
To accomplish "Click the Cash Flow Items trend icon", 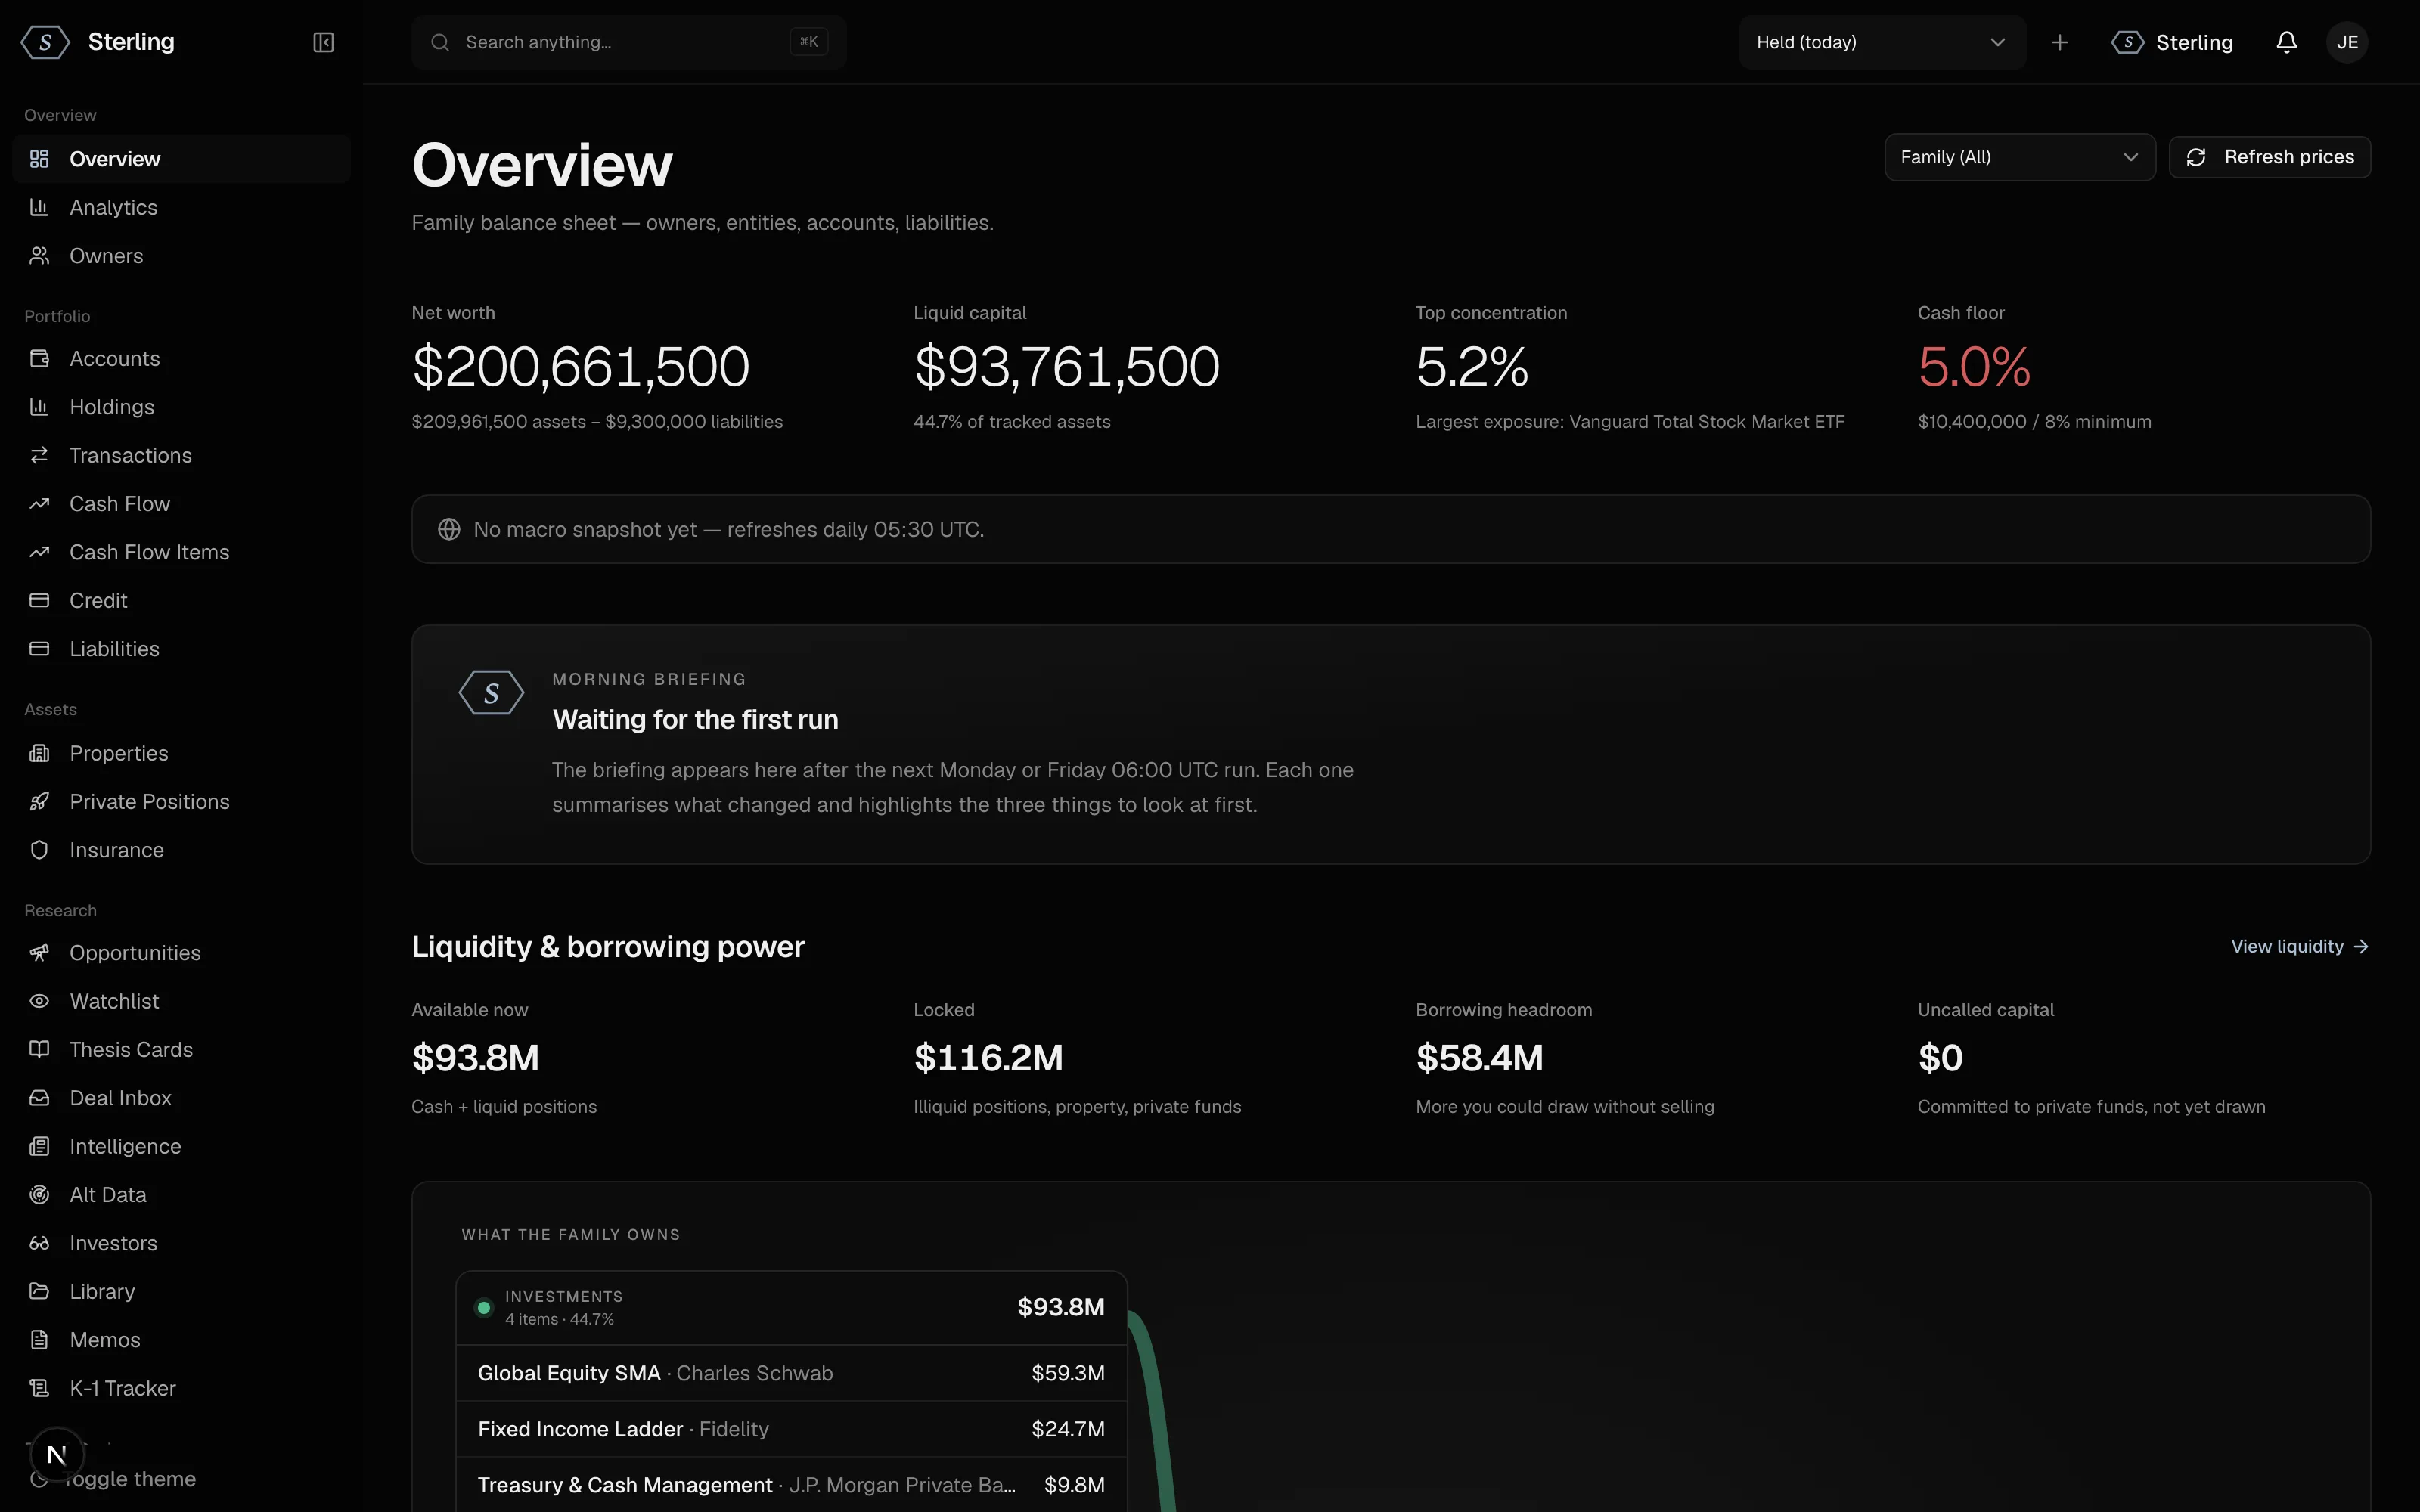I will pos(39,552).
